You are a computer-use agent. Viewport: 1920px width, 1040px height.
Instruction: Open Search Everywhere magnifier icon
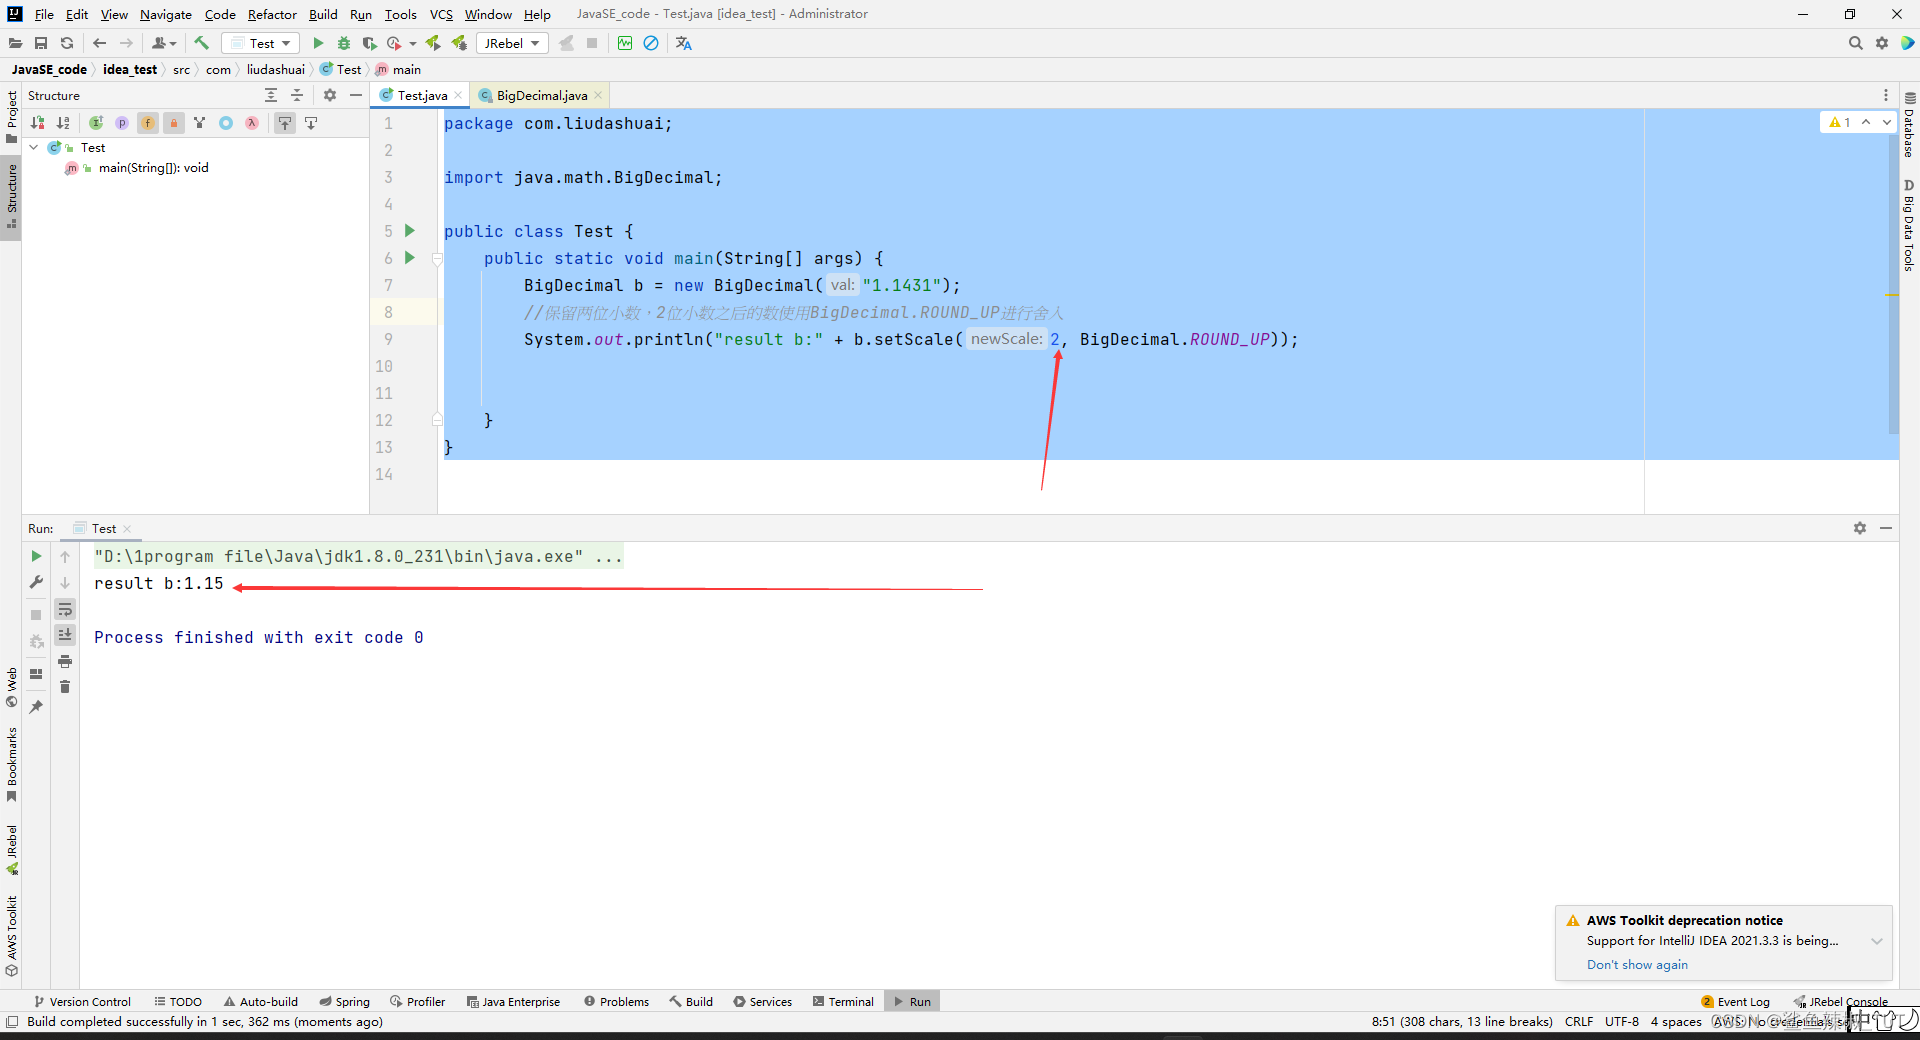1856,43
